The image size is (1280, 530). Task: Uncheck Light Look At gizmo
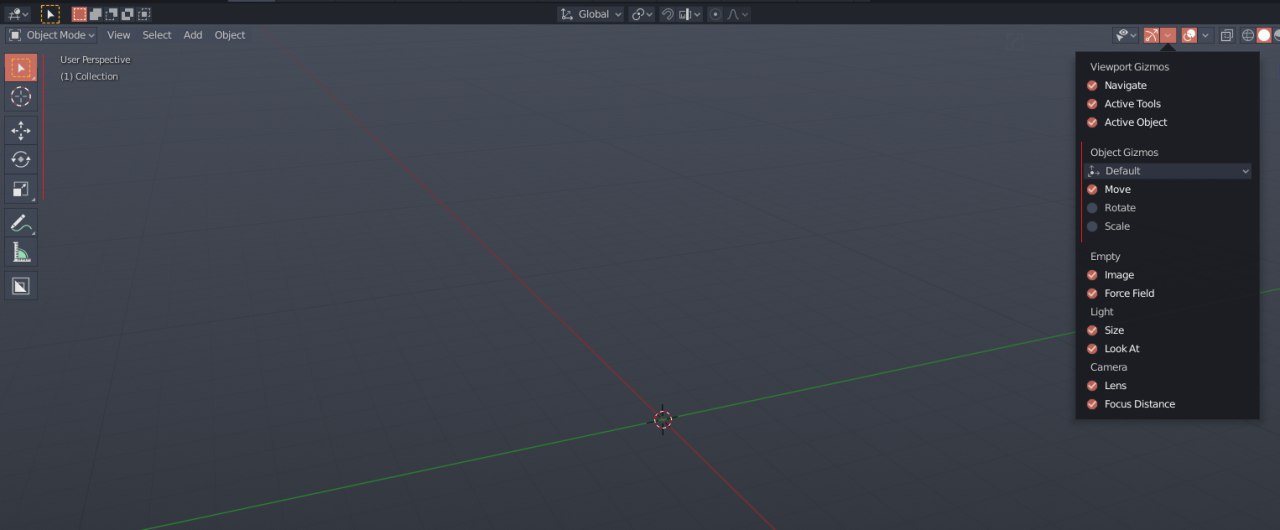[x=1092, y=349]
